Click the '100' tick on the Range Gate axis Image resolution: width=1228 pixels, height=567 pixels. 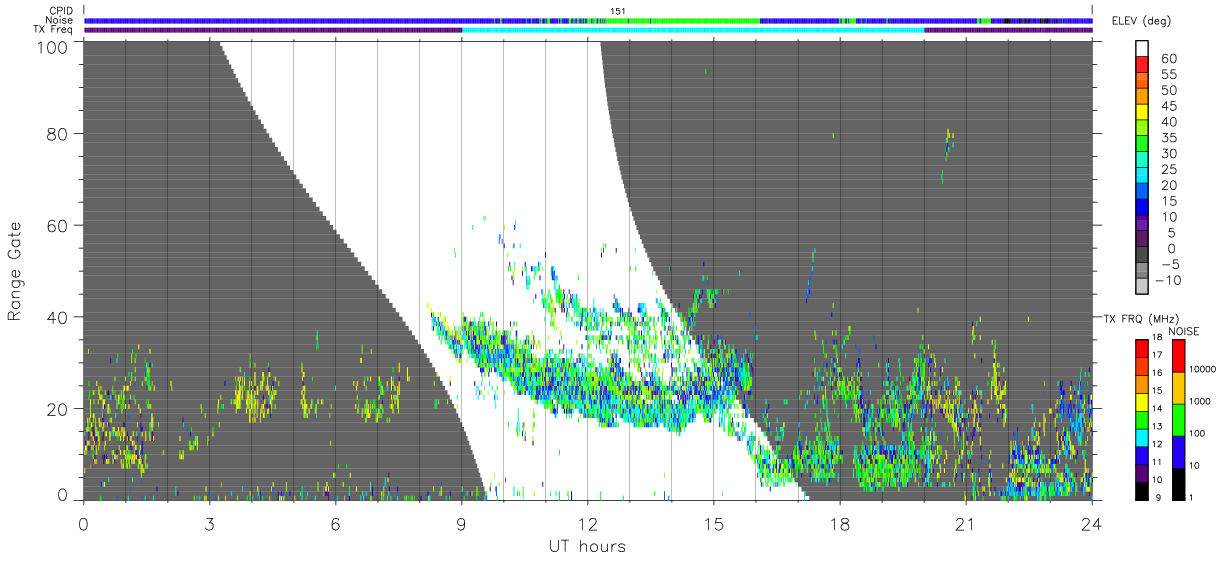tap(54, 47)
